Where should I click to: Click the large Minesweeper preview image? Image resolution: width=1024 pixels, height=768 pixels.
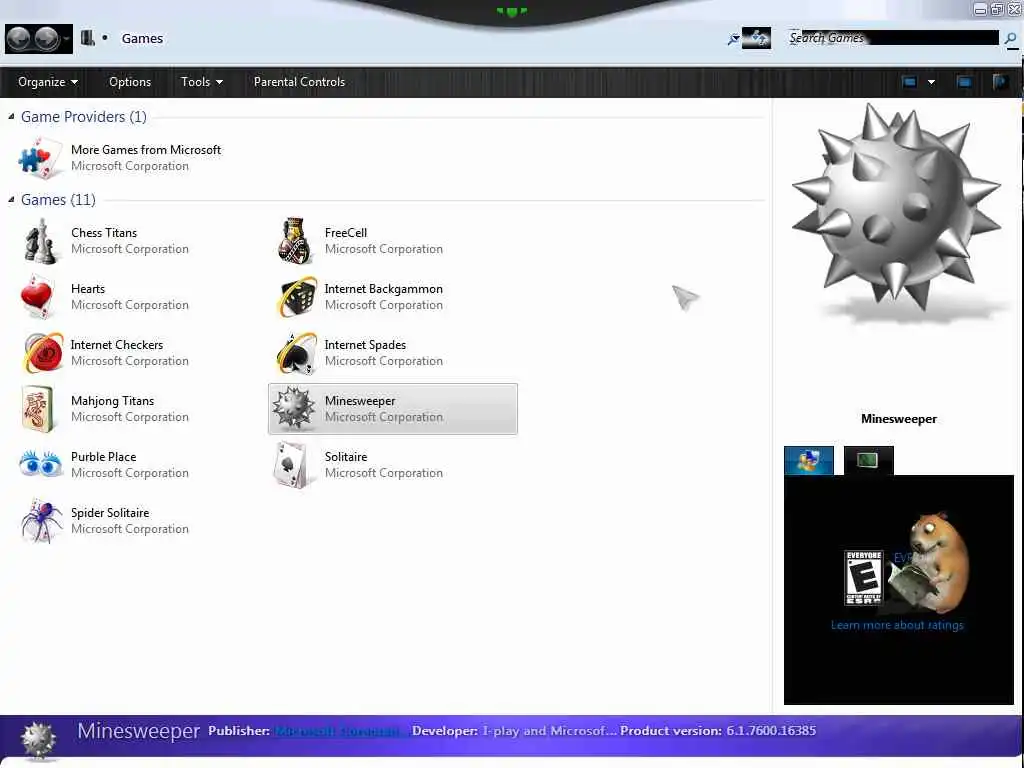point(897,212)
